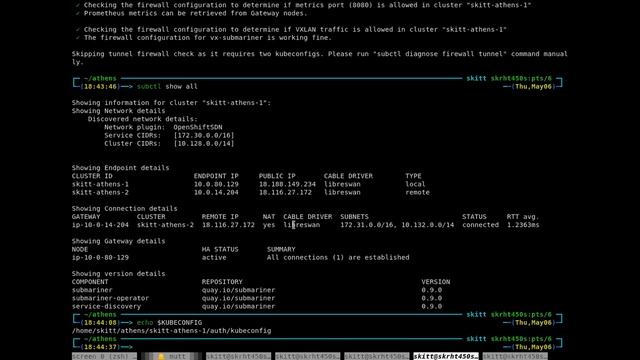640x360 pixels.
Task: Click 'Showing Endpoint details' heading
Action: (120, 168)
